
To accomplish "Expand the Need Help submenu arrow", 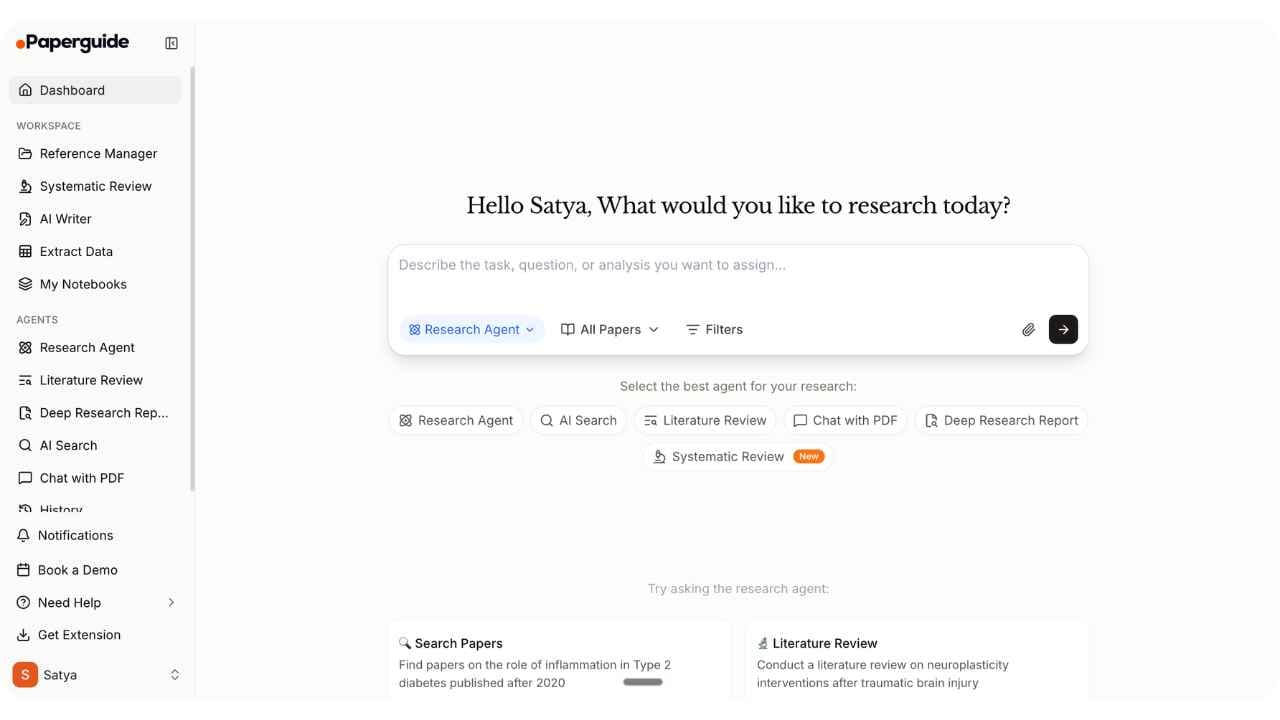I will tap(171, 602).
